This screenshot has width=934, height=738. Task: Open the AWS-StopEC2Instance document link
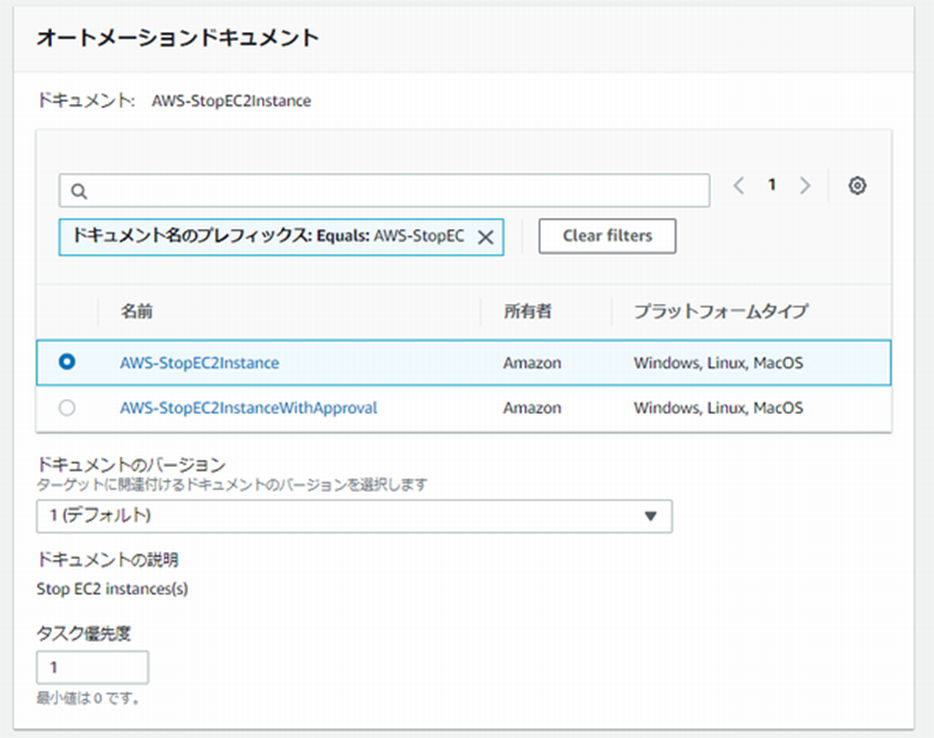(x=200, y=363)
